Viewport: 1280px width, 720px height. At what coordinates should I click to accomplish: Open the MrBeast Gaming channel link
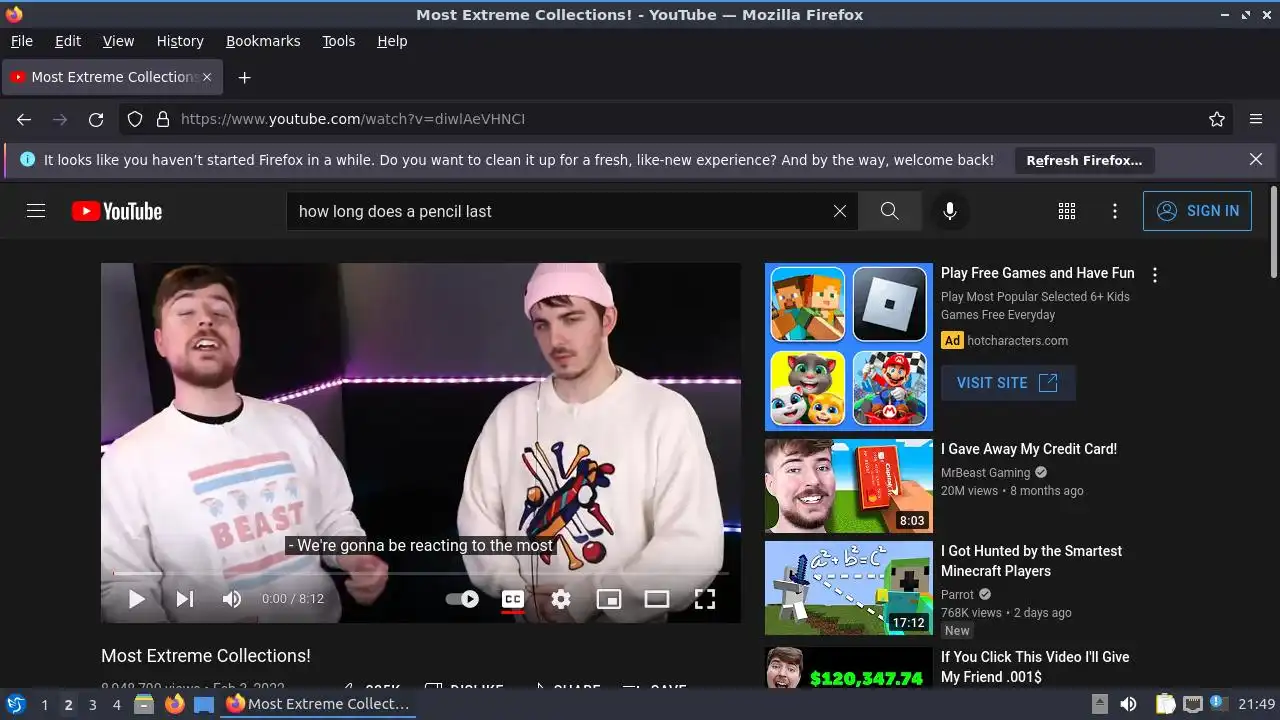pyautogui.click(x=985, y=472)
